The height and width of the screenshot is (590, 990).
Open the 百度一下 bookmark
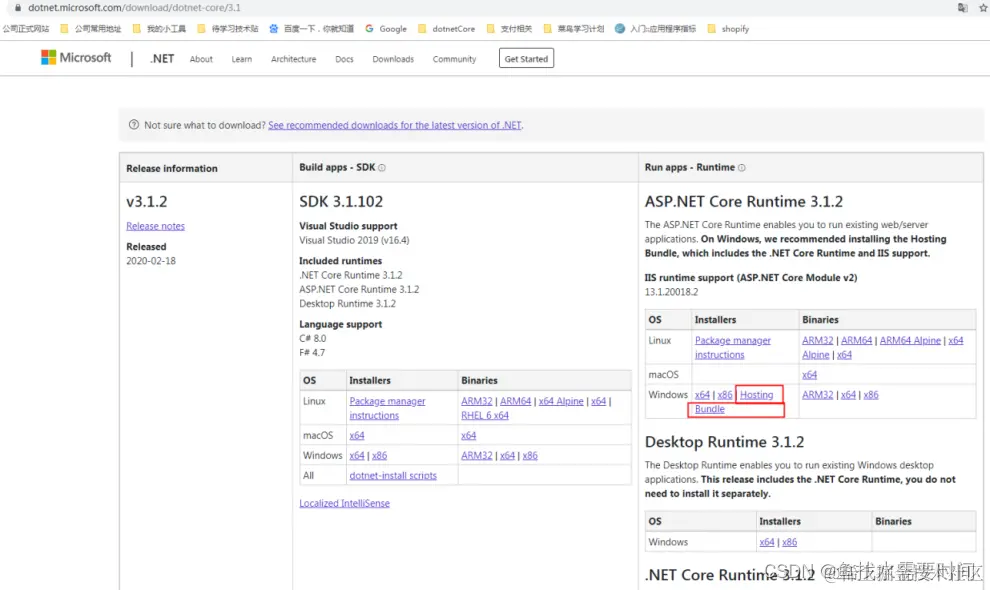coord(311,29)
